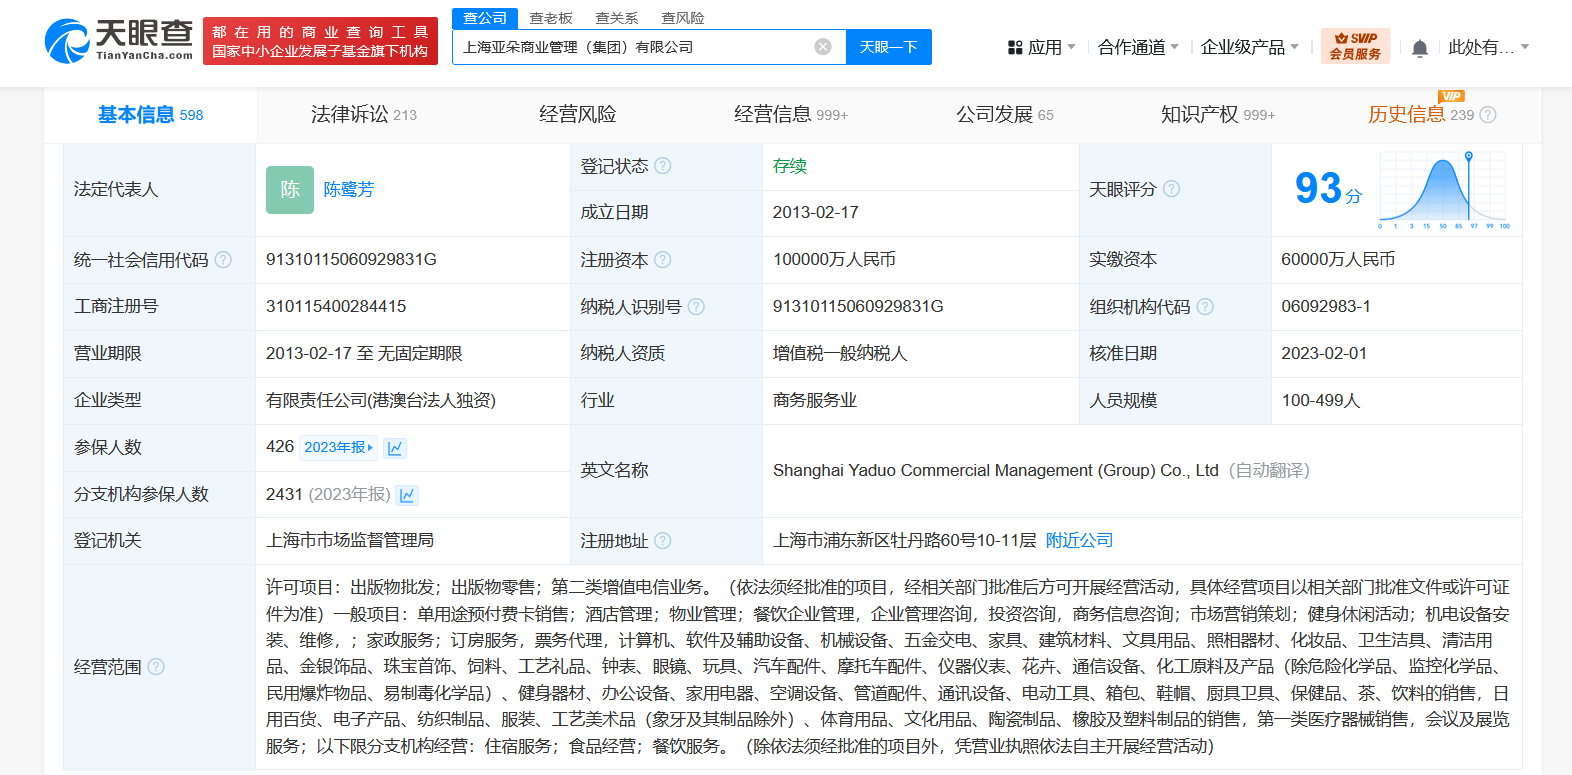Open the chart icon beside 分支机构参保人数 2431
Screen dimensions: 1572x775
pos(407,495)
